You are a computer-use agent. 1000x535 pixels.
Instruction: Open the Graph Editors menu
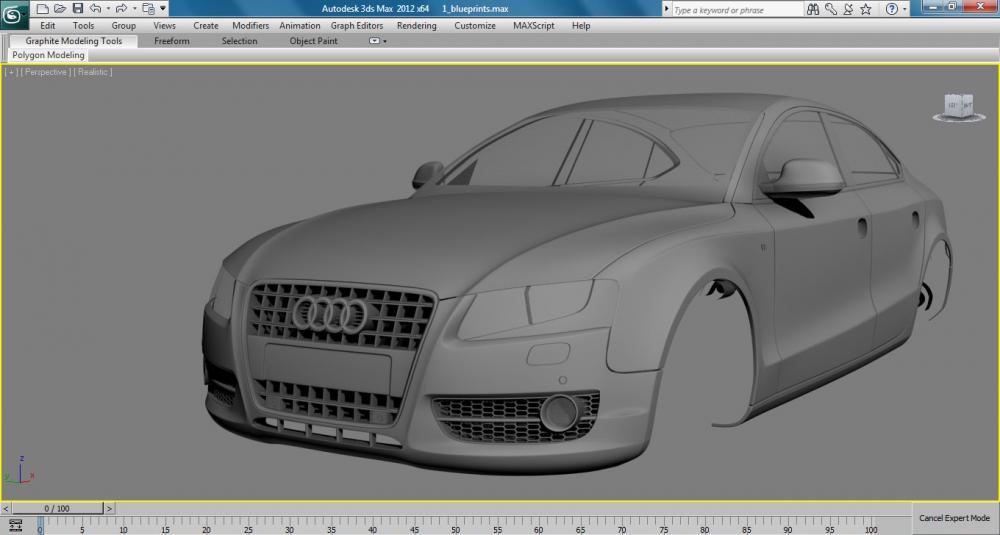[357, 26]
